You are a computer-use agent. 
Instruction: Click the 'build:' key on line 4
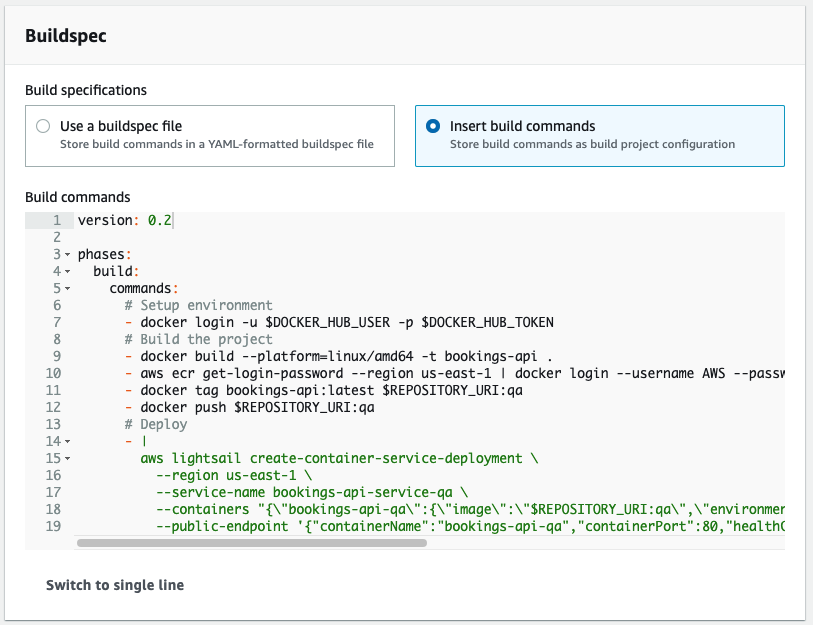(116, 272)
